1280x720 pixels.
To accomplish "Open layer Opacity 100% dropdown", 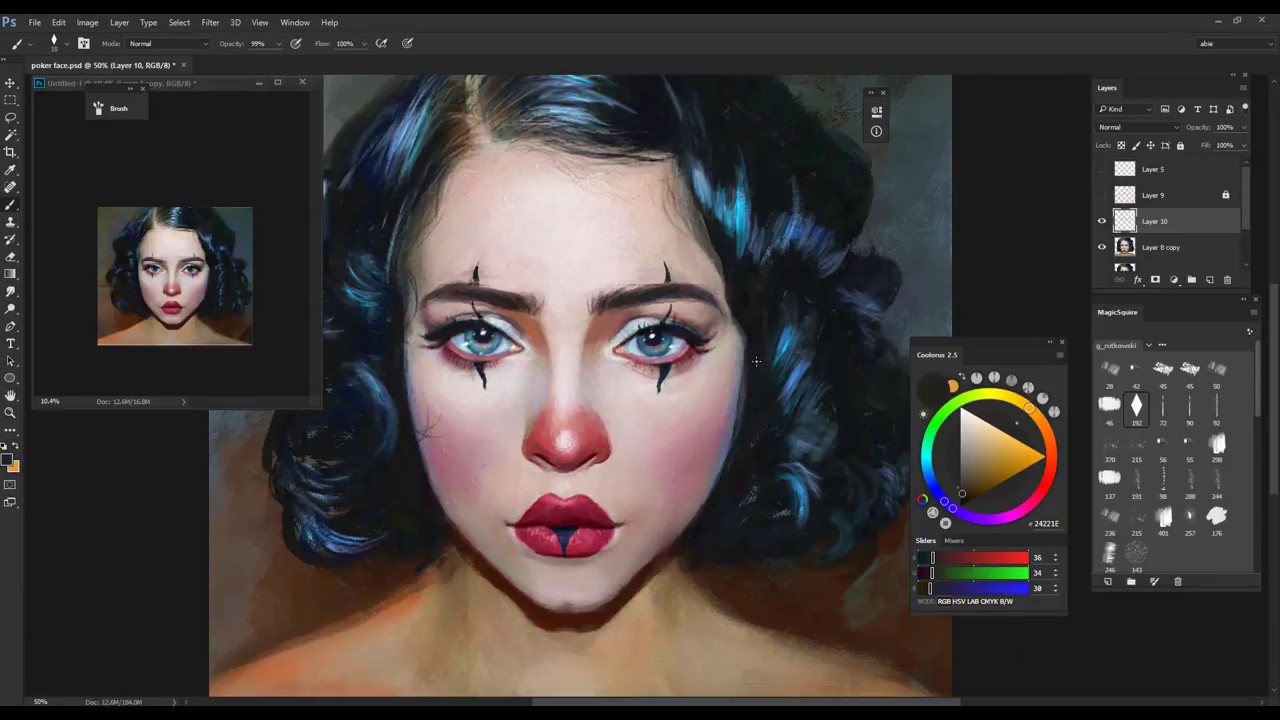I will 1243,127.
